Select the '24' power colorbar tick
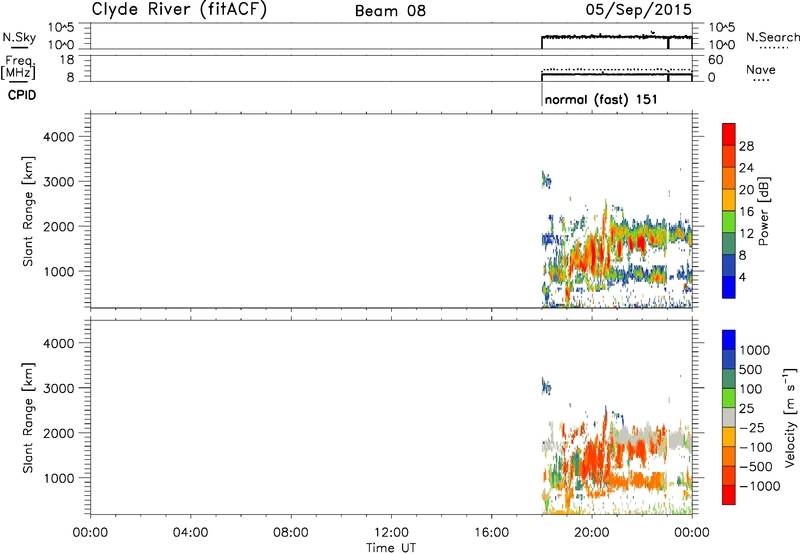The image size is (800, 554). [x=746, y=168]
